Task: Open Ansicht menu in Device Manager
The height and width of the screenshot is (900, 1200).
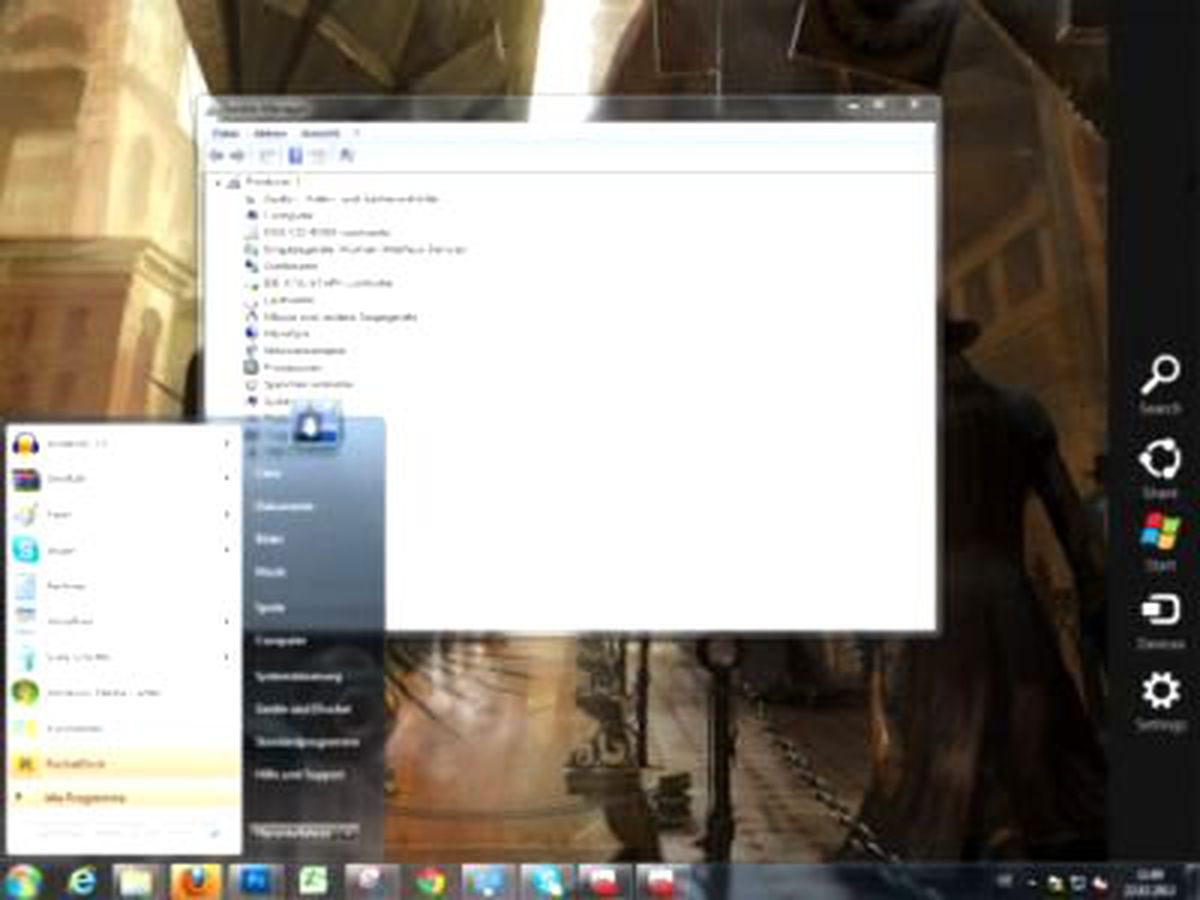Action: [321, 133]
